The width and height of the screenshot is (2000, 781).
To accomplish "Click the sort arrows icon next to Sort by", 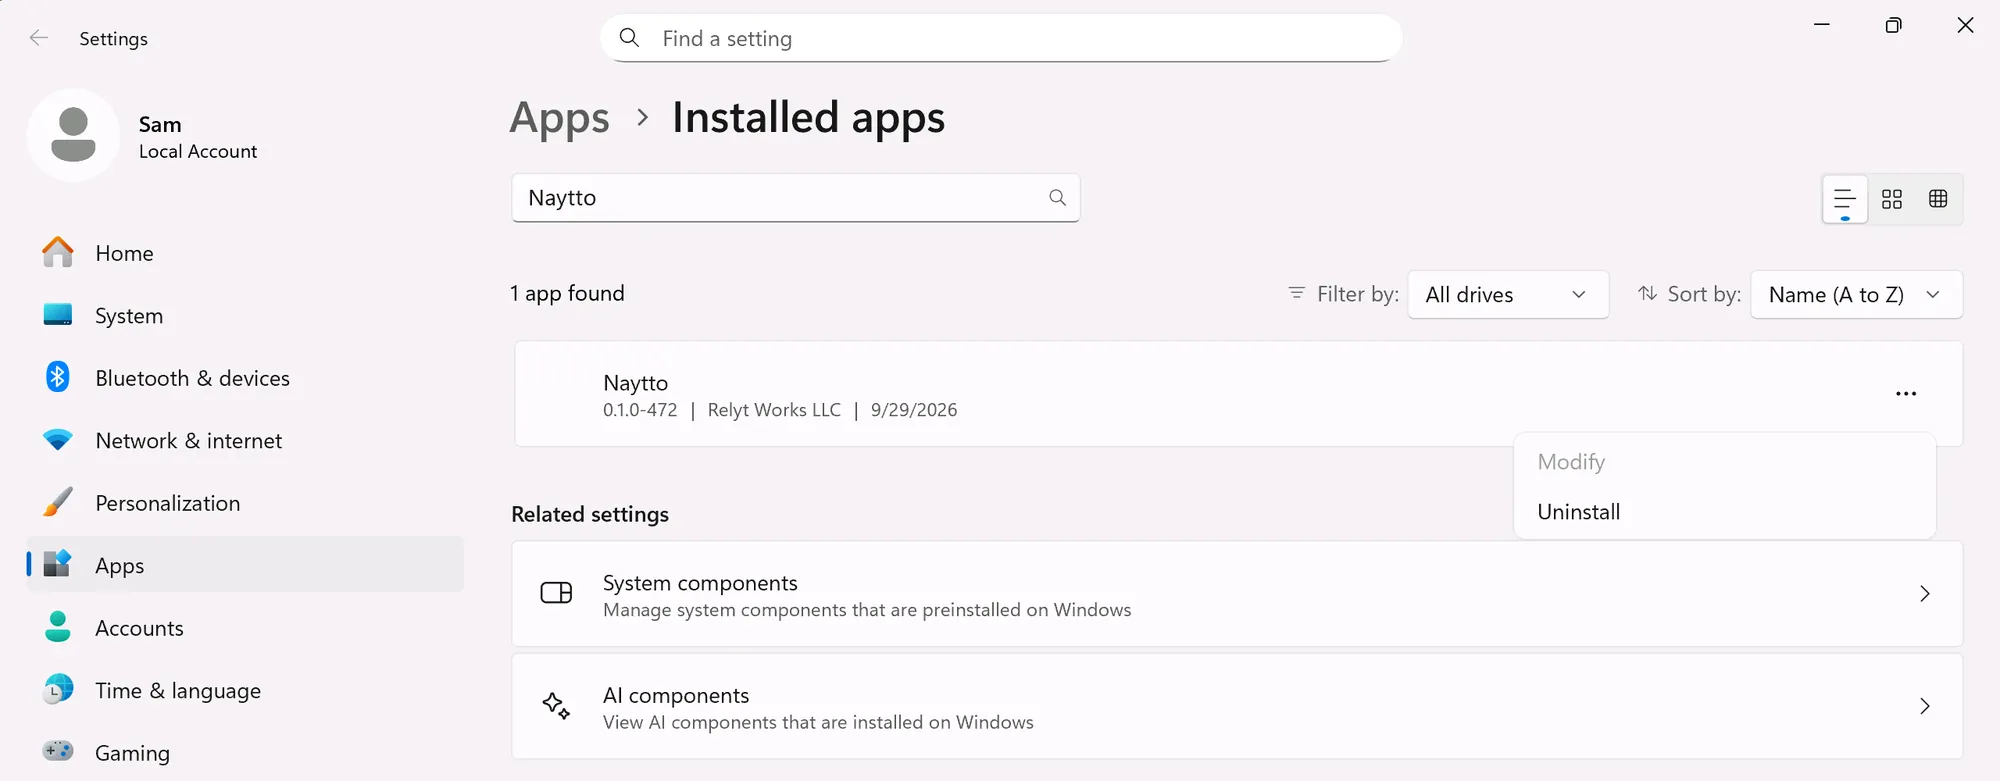I will tap(1647, 294).
